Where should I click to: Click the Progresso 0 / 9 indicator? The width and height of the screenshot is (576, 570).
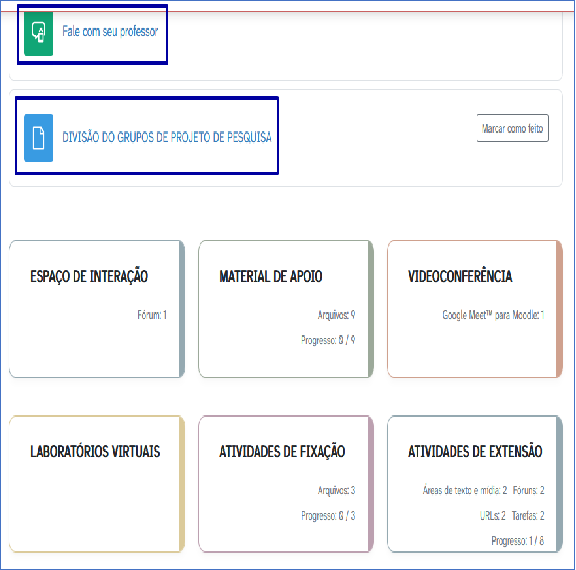tap(328, 340)
